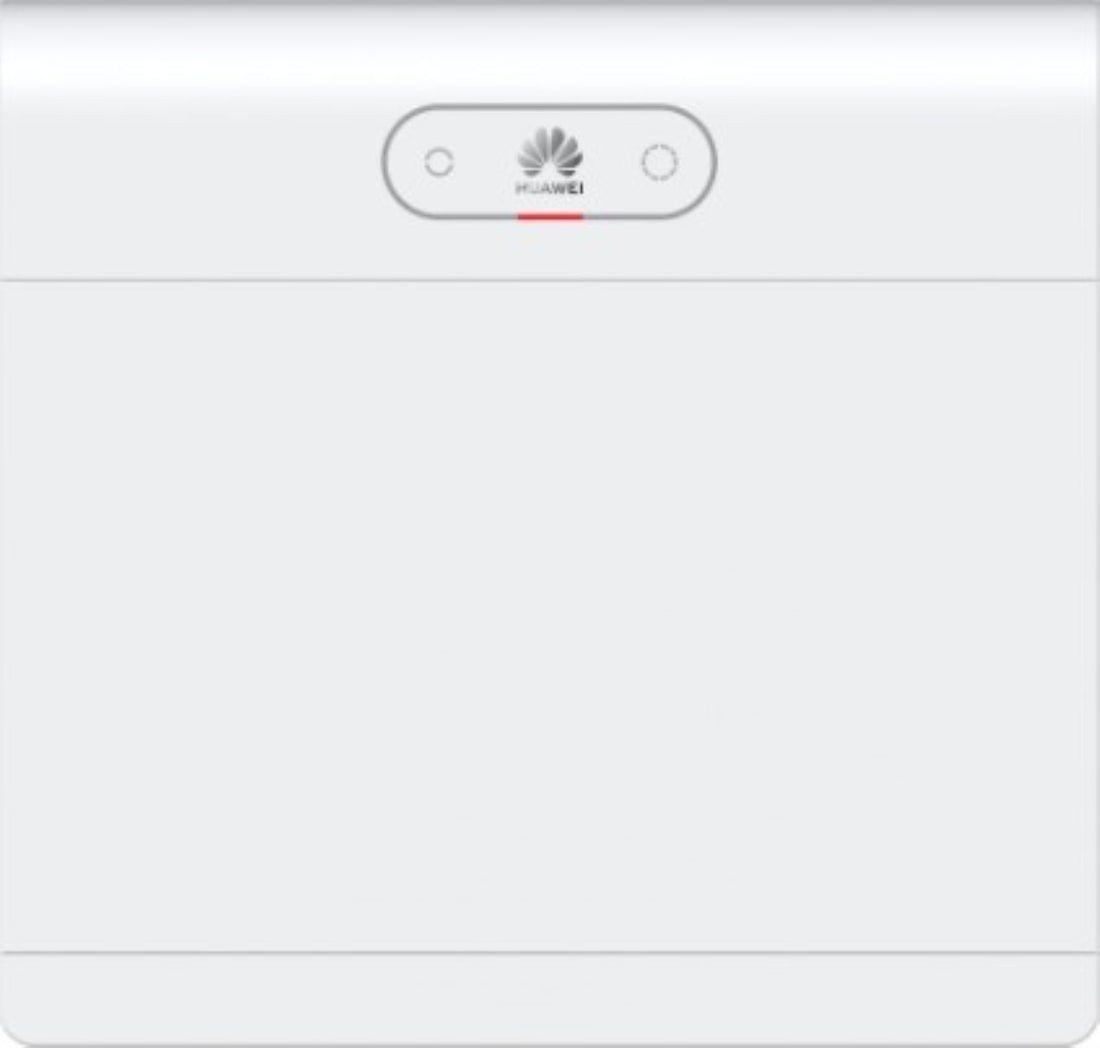1100x1048 pixels.
Task: Click the top section left of the pill panel
Action: [x=191, y=182]
